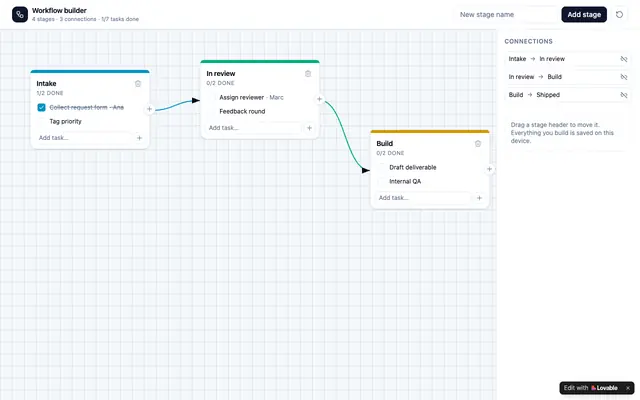Focus the Add task field in Build
Screen dimensions: 640x400
[424, 198]
